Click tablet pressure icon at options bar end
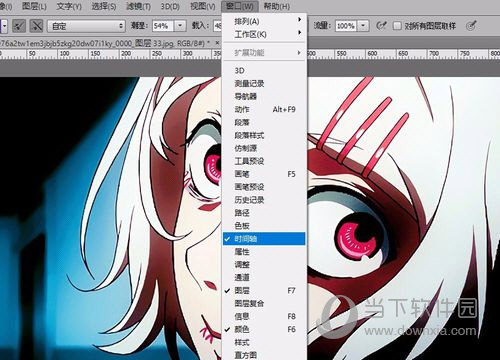The height and width of the screenshot is (360, 500). coord(471,26)
